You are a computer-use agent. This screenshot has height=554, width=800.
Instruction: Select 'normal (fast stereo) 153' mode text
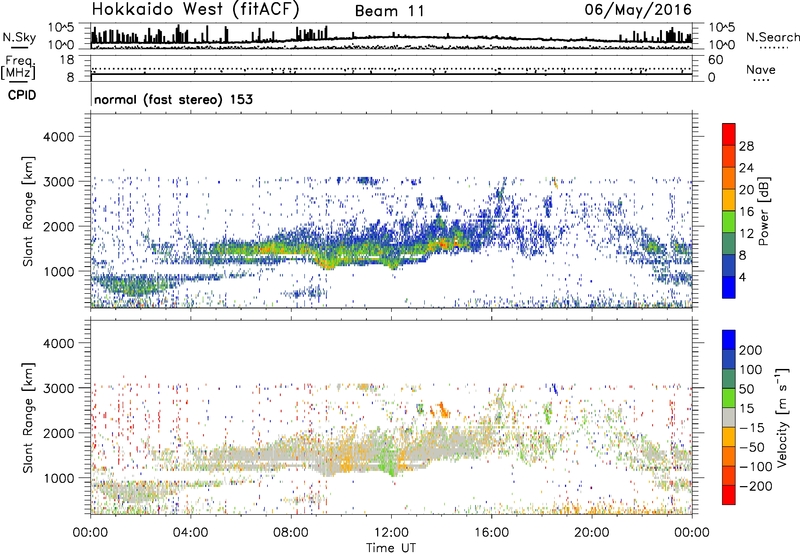tap(173, 99)
